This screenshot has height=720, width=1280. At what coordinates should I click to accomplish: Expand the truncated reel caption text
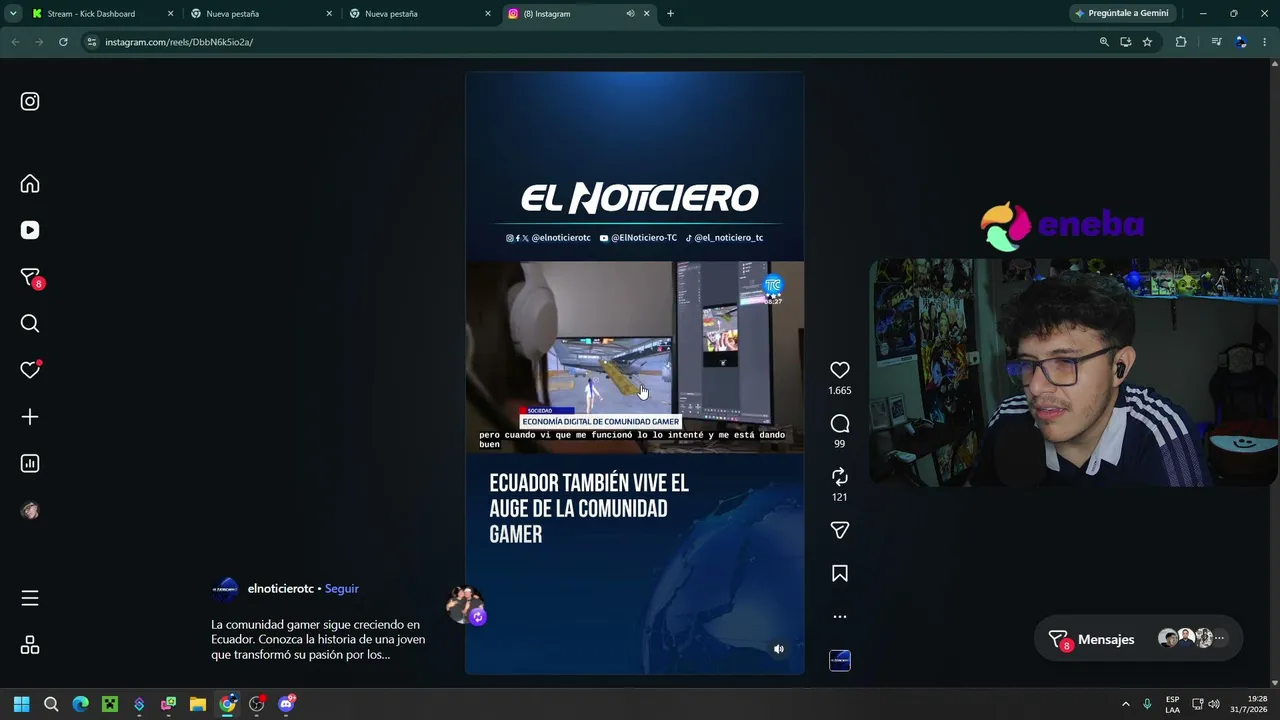coord(318,639)
